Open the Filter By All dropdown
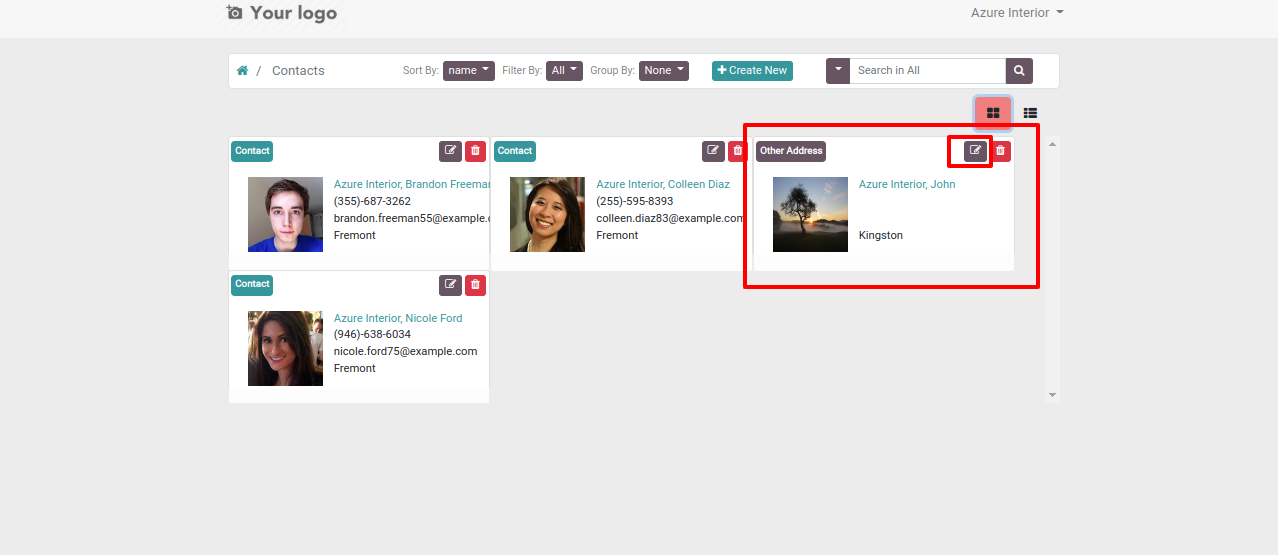 point(565,71)
